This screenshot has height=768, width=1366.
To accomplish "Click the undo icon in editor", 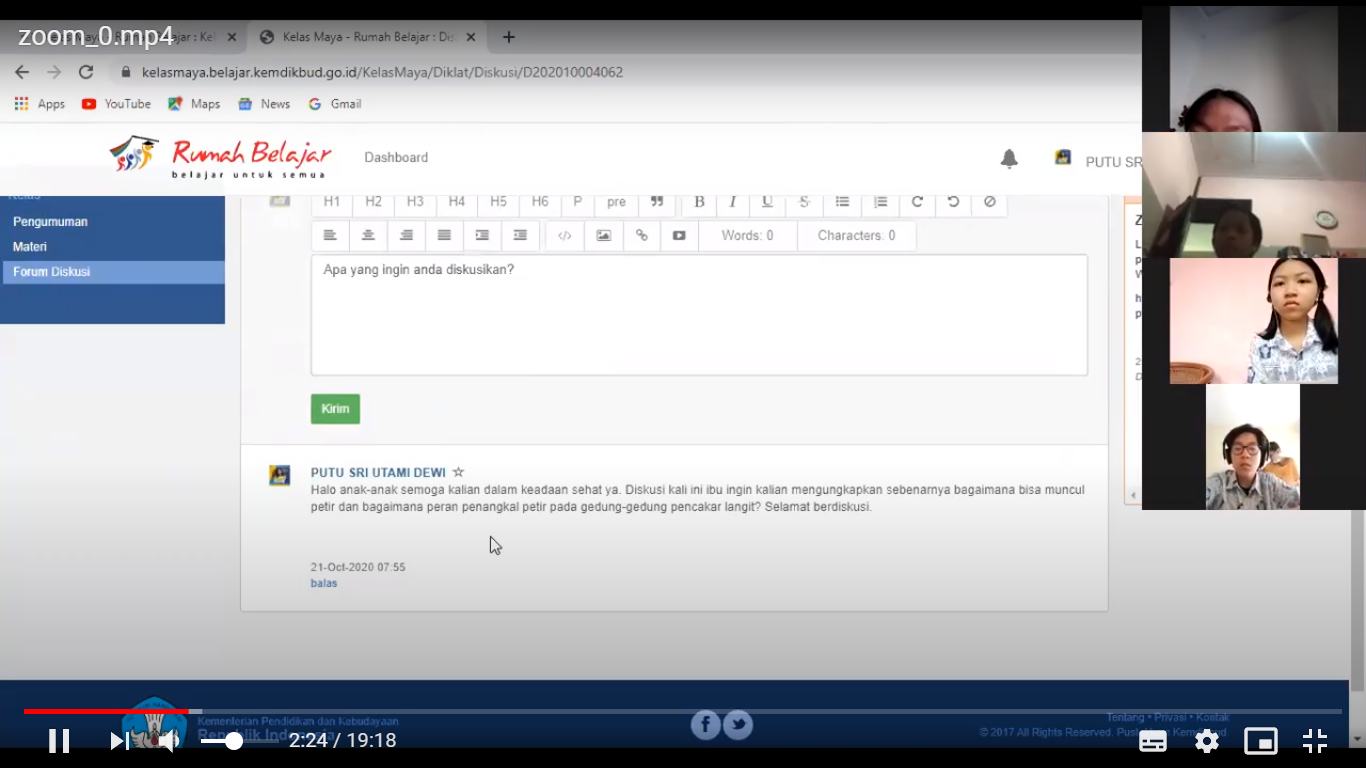I will tap(953, 202).
